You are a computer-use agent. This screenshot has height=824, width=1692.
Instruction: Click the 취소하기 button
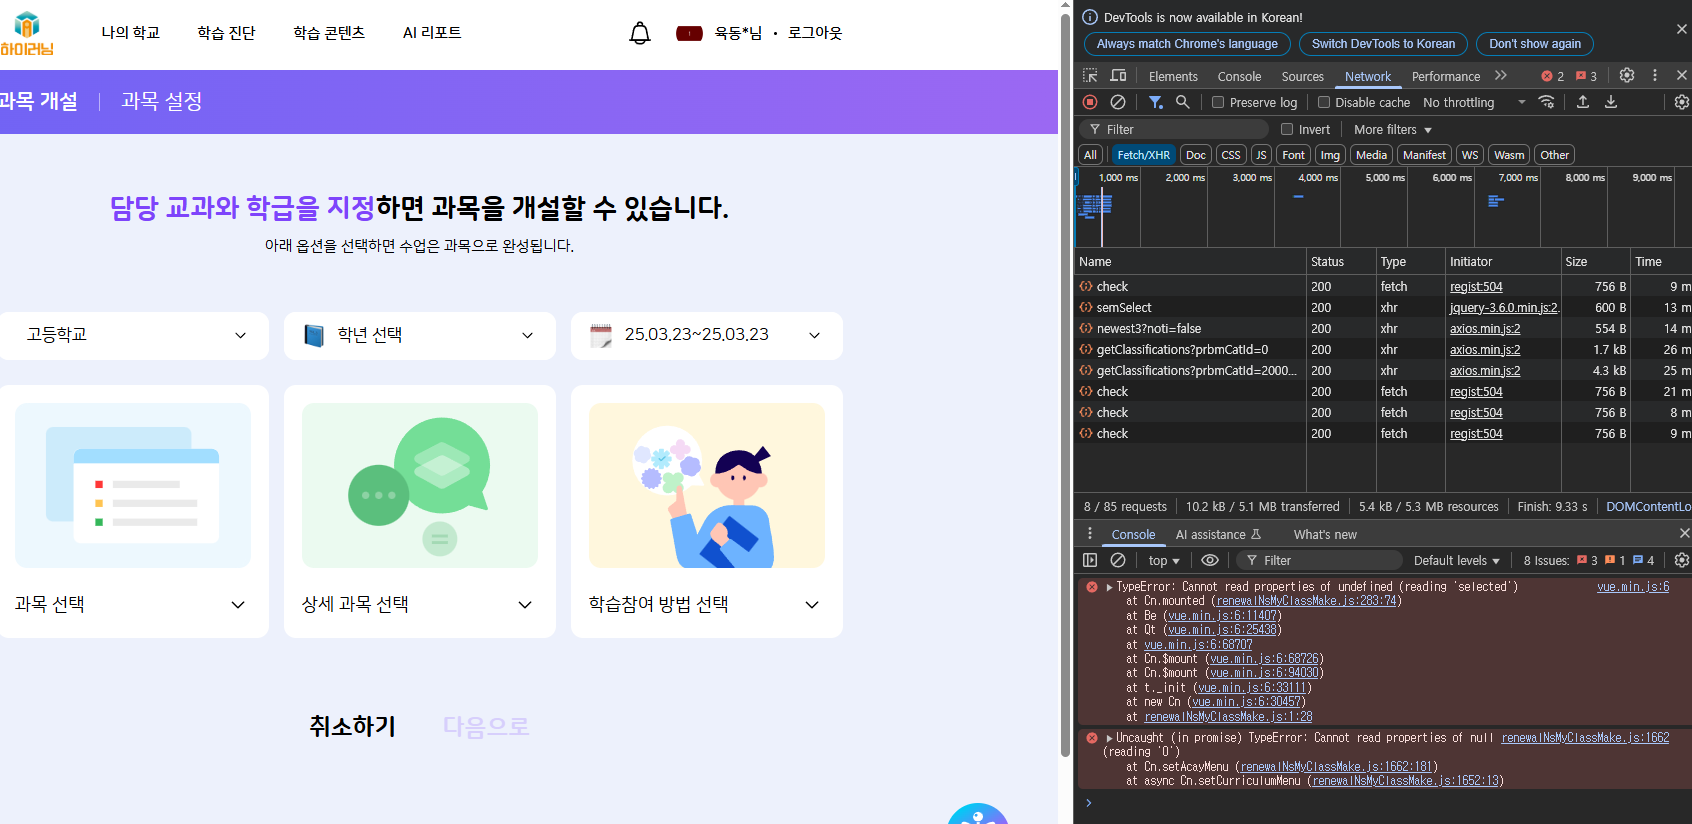pyautogui.click(x=352, y=726)
